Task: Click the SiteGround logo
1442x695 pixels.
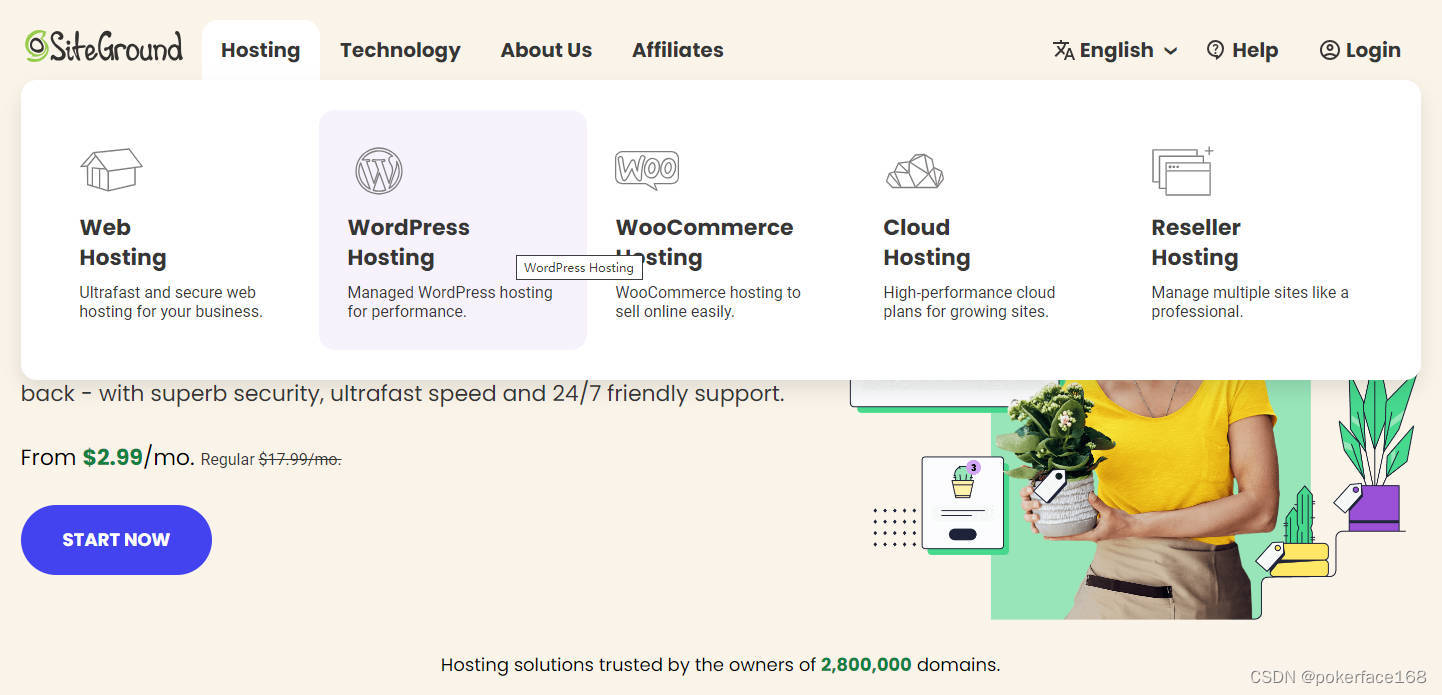Action: (103, 46)
